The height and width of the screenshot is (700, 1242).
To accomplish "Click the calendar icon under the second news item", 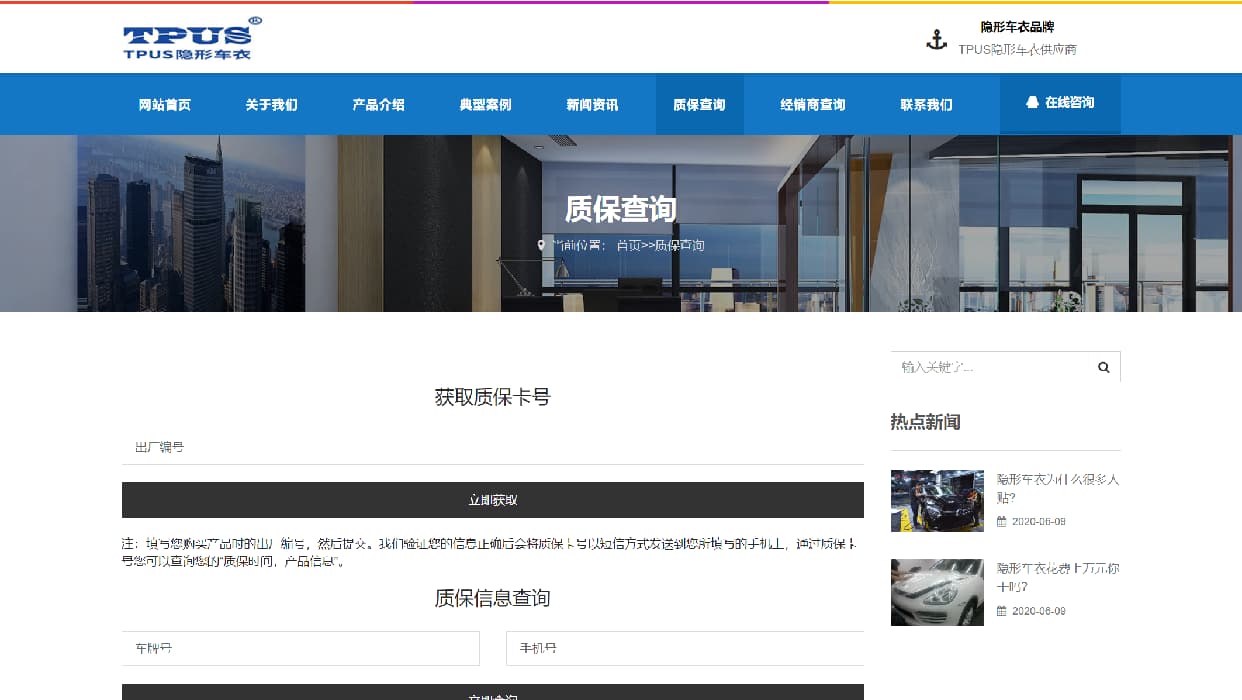I will (x=1002, y=611).
